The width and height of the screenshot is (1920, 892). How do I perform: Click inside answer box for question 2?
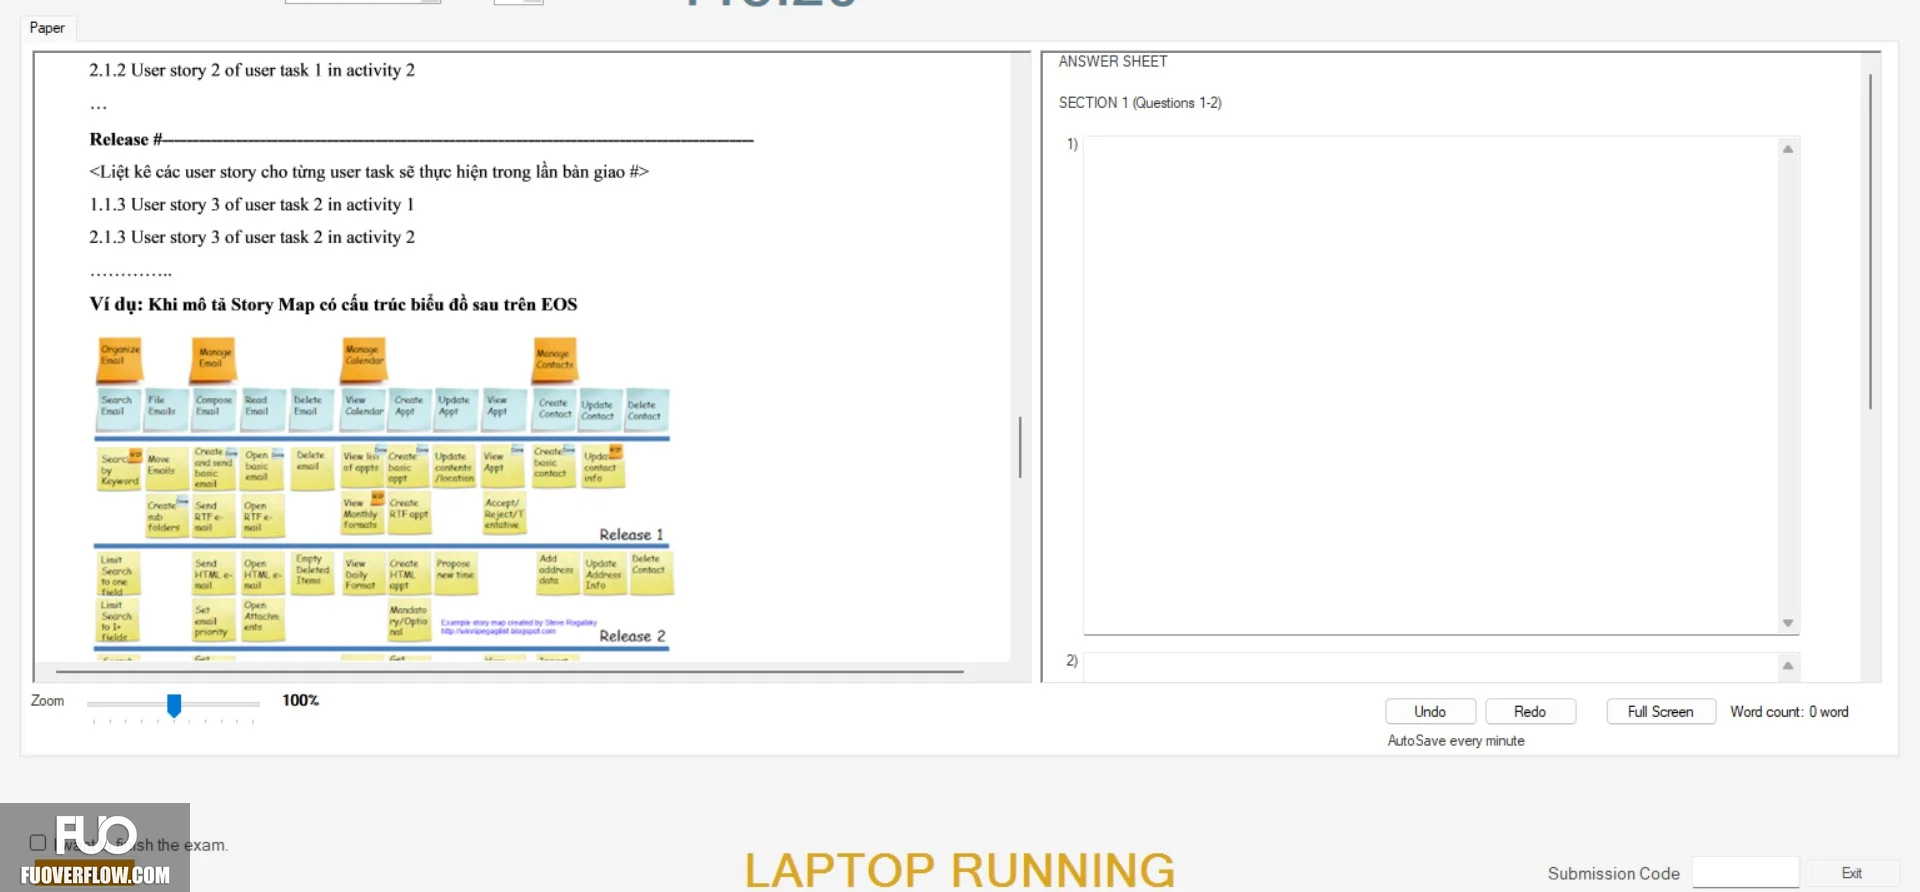pos(1431,667)
